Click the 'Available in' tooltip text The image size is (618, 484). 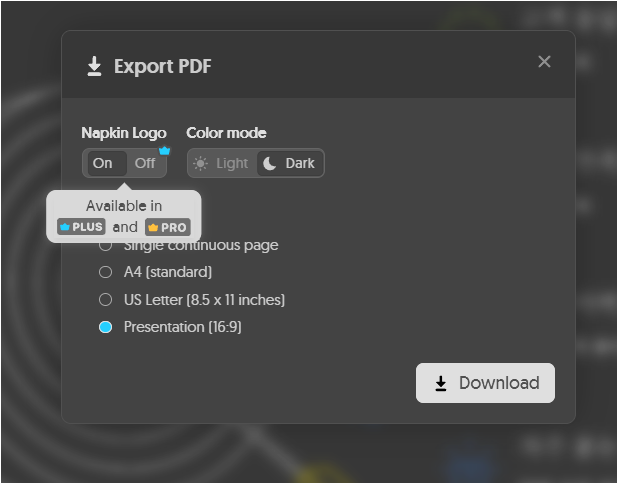click(124, 206)
